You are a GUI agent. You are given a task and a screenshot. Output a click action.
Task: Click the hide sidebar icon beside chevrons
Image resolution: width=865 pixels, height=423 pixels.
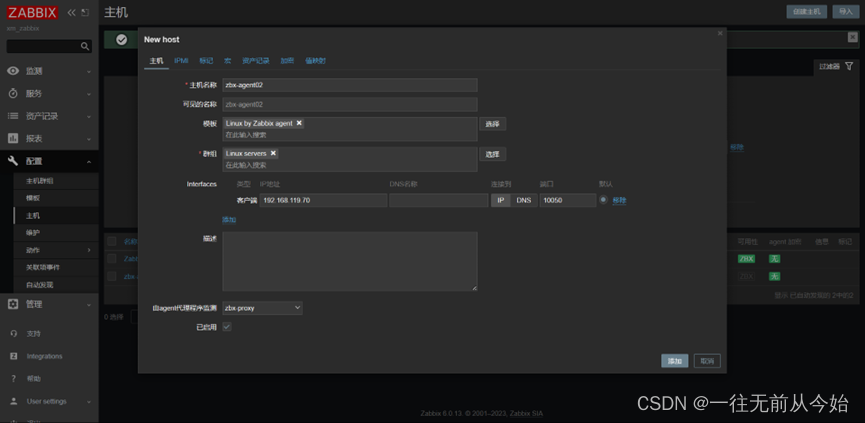point(84,12)
